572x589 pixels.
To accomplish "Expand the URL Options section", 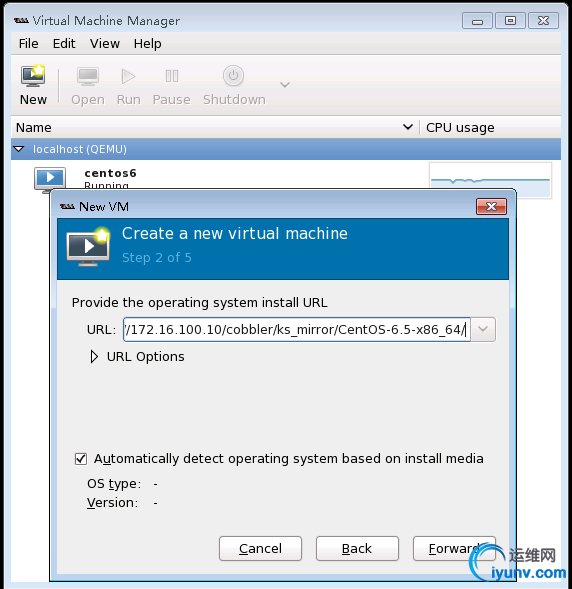I will click(x=94, y=356).
